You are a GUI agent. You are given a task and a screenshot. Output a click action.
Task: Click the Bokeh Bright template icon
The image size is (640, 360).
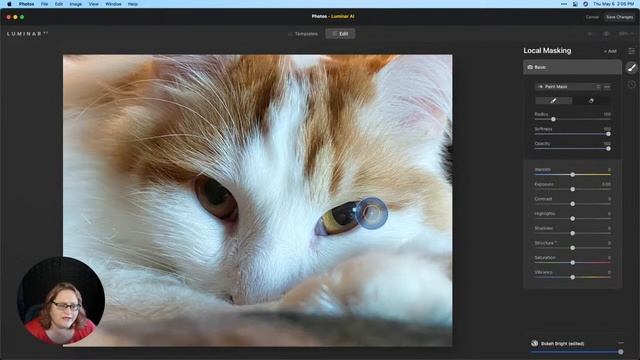[x=534, y=343]
